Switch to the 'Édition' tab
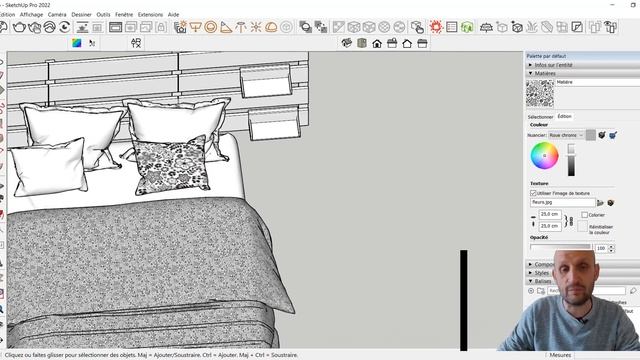 click(564, 117)
